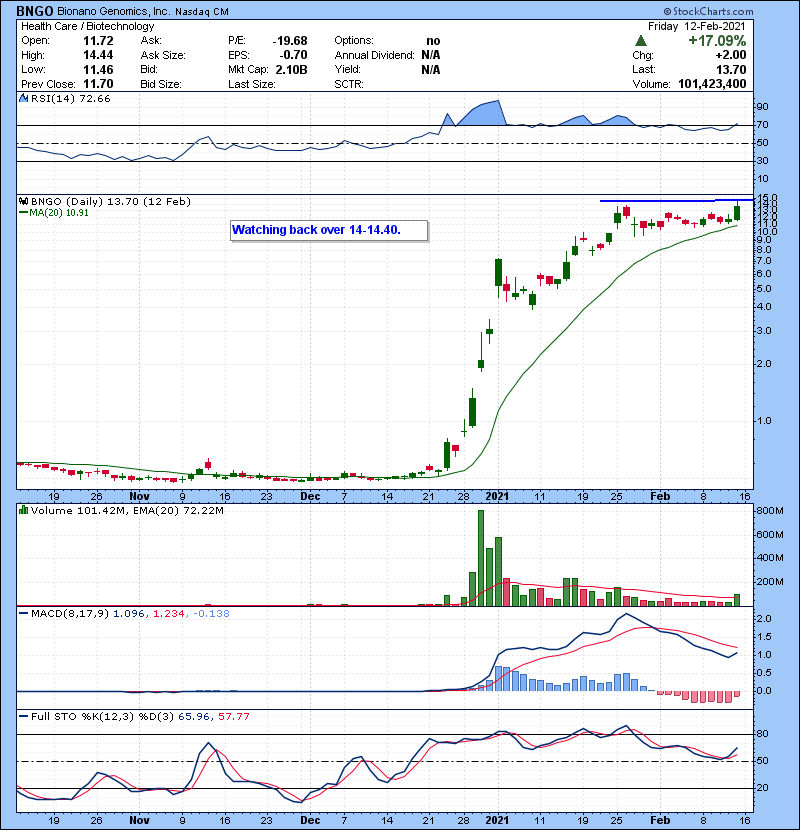Click the Chg value +2.00
The image size is (800, 830).
[731, 55]
